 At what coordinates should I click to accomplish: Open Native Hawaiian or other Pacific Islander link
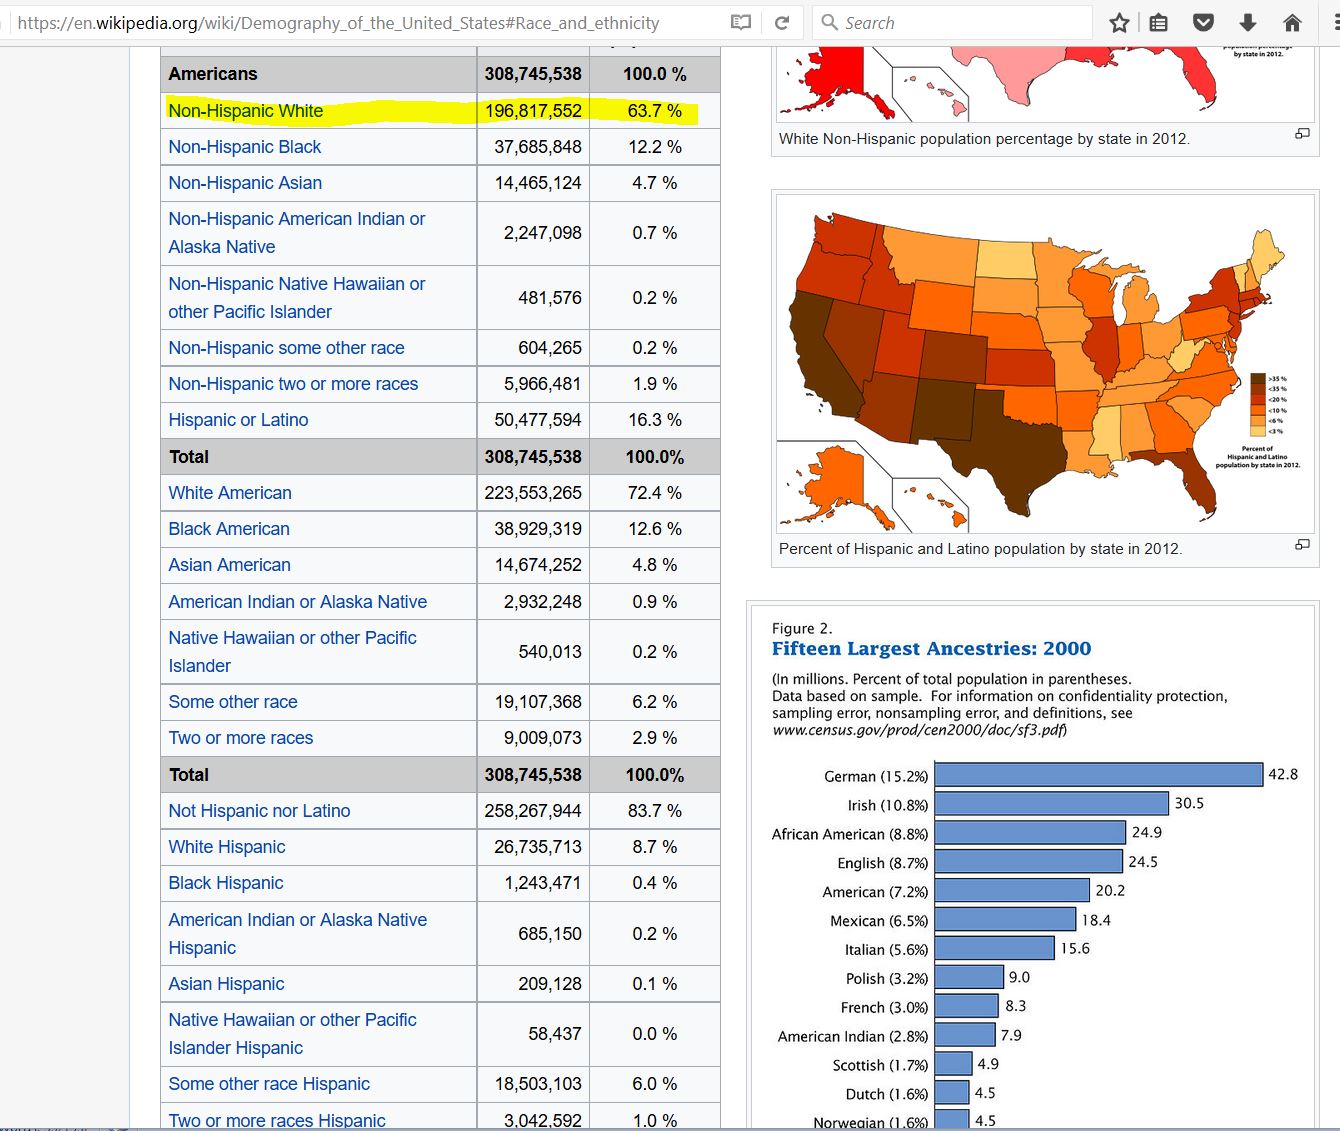292,652
